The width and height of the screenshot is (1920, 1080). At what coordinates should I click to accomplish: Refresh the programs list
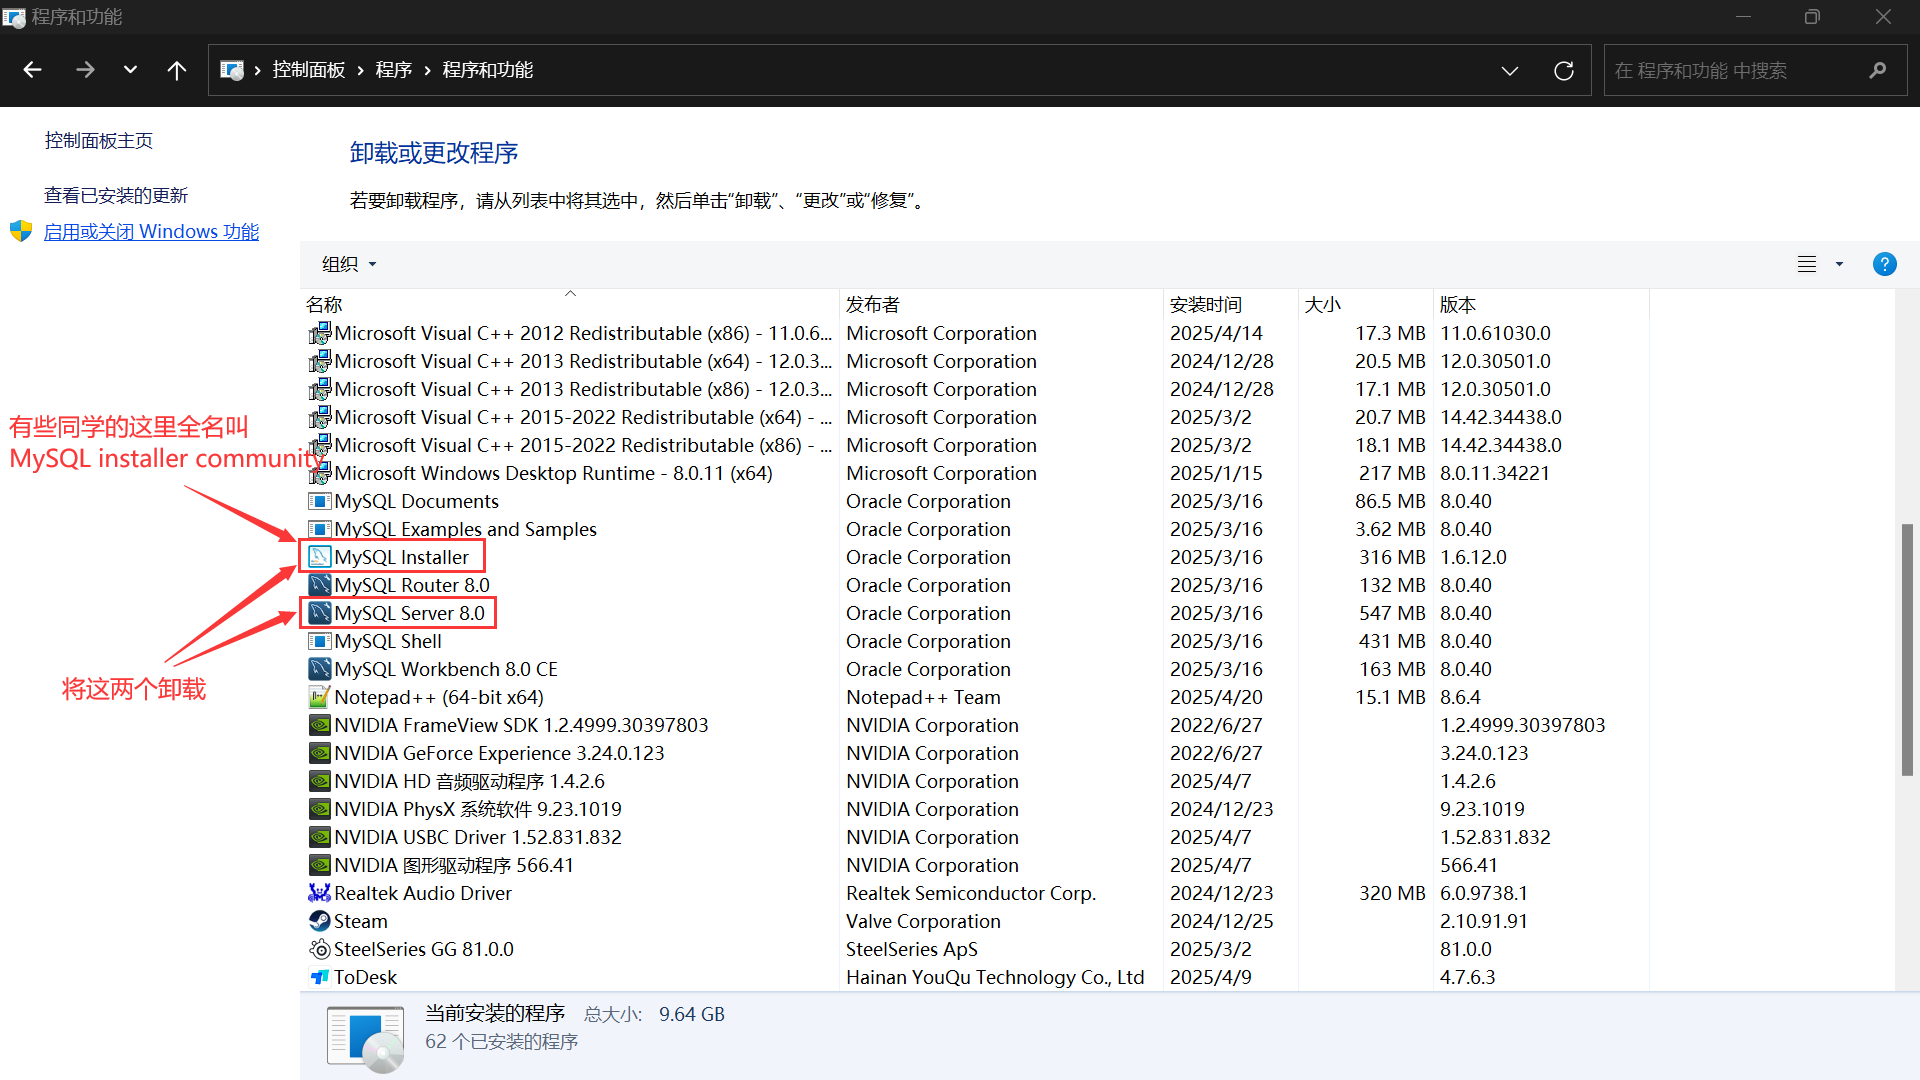pos(1564,70)
